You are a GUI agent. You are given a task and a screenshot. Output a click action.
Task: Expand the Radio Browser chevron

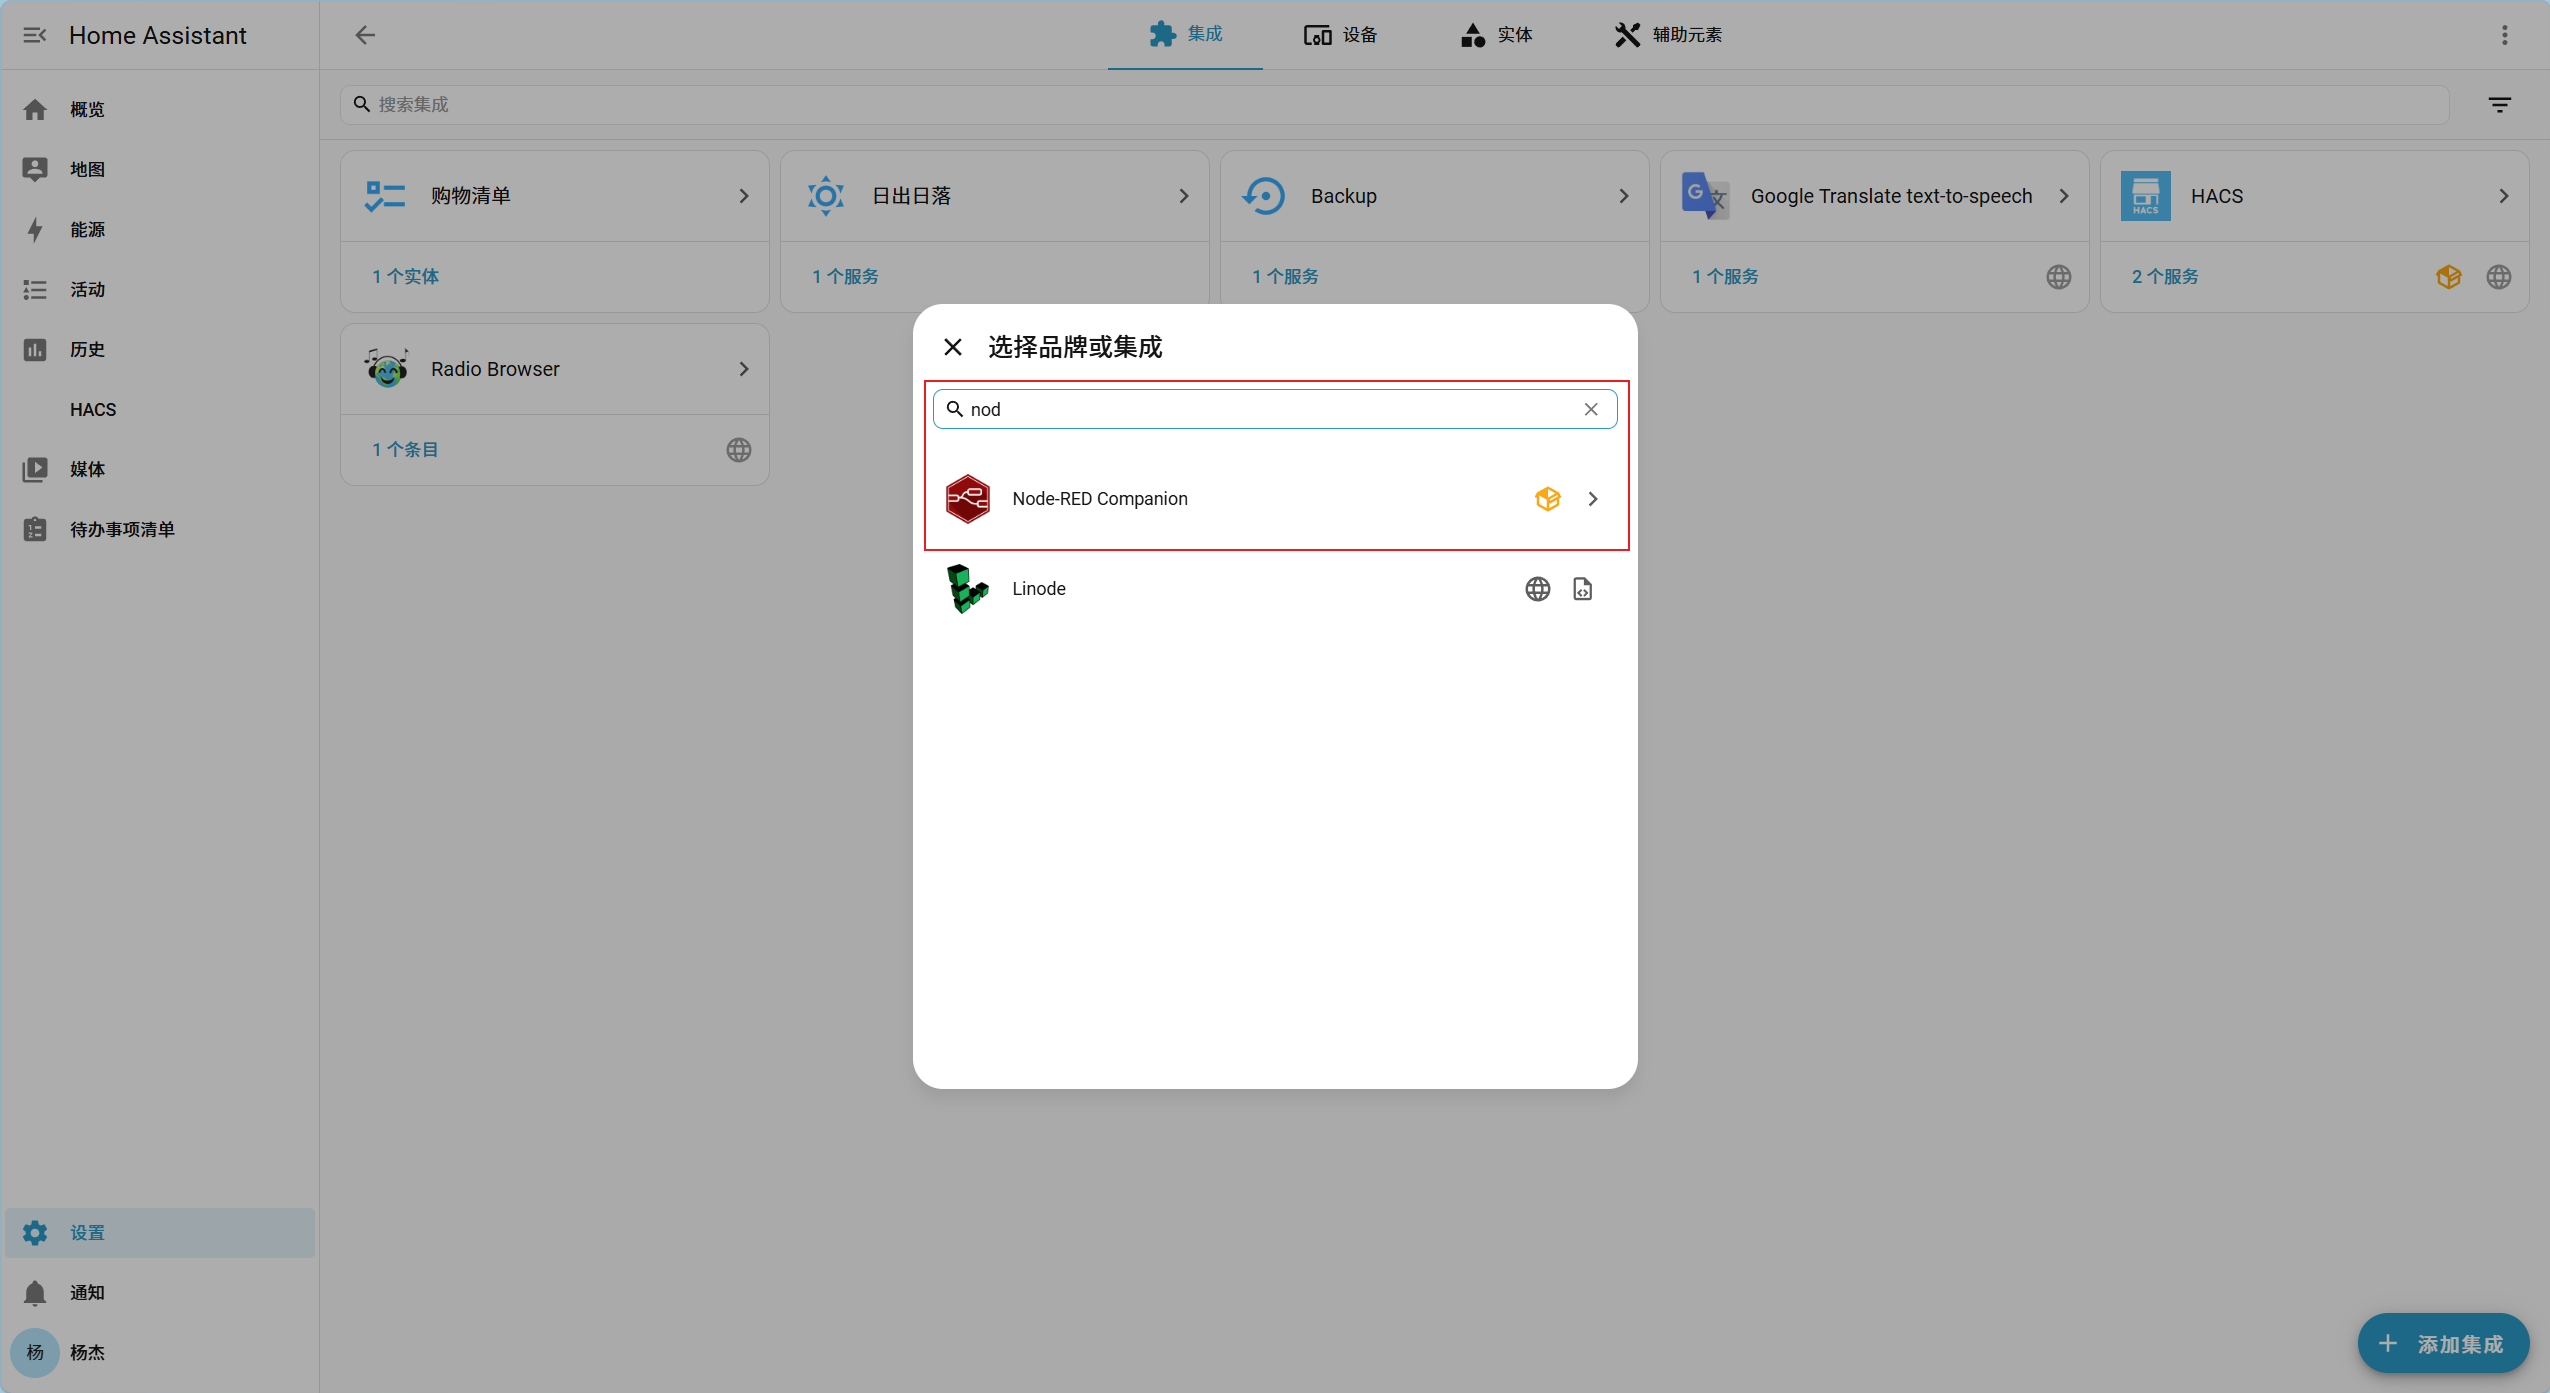click(x=743, y=369)
